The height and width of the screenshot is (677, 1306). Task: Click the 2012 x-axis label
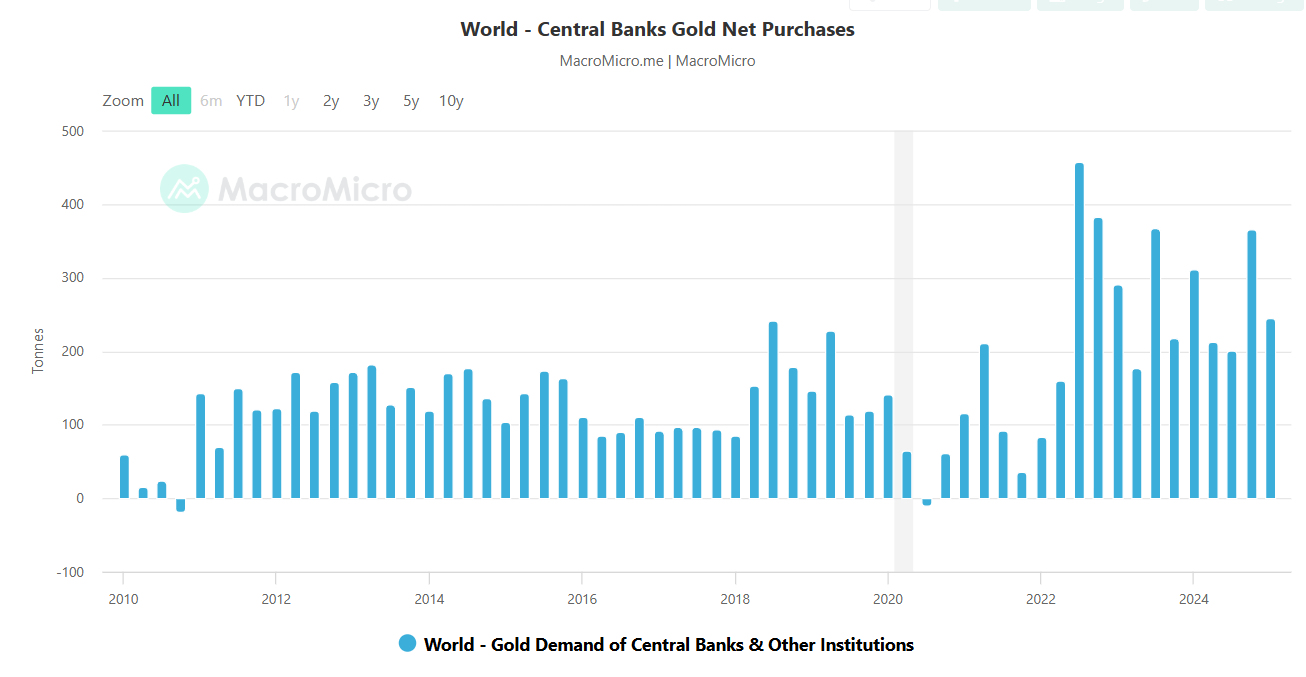tap(276, 600)
